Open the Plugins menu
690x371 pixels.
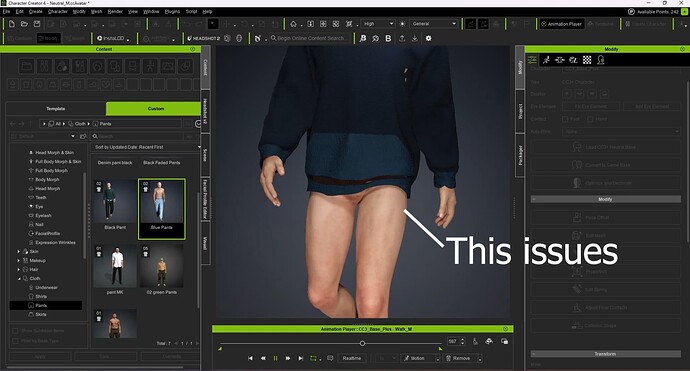pyautogui.click(x=172, y=11)
